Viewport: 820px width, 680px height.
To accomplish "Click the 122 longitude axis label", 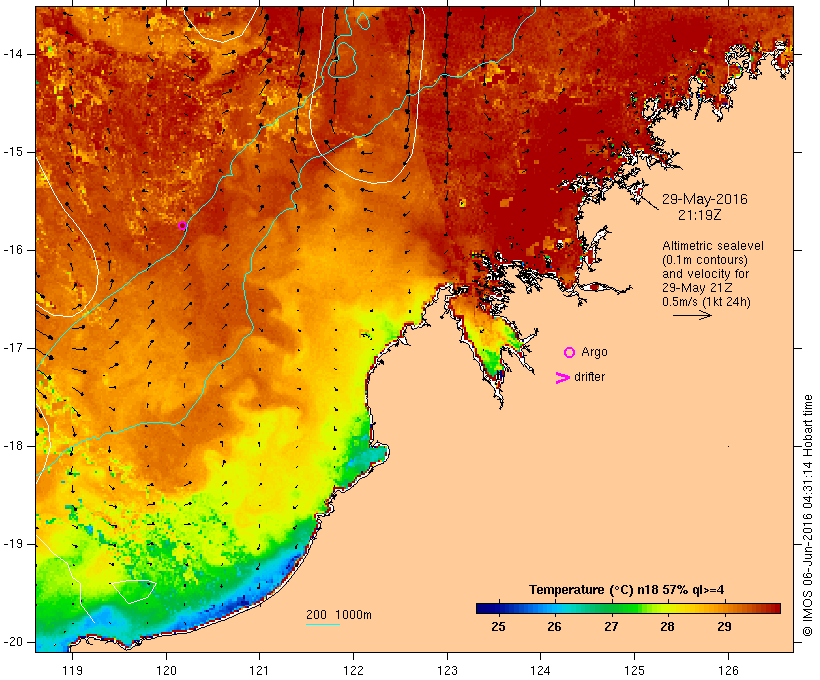I will point(354,670).
